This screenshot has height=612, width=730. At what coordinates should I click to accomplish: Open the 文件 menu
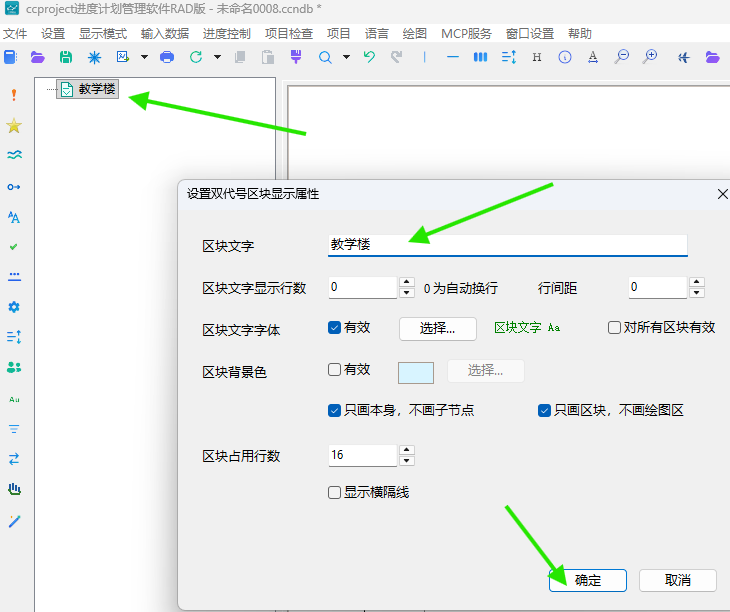[15, 34]
